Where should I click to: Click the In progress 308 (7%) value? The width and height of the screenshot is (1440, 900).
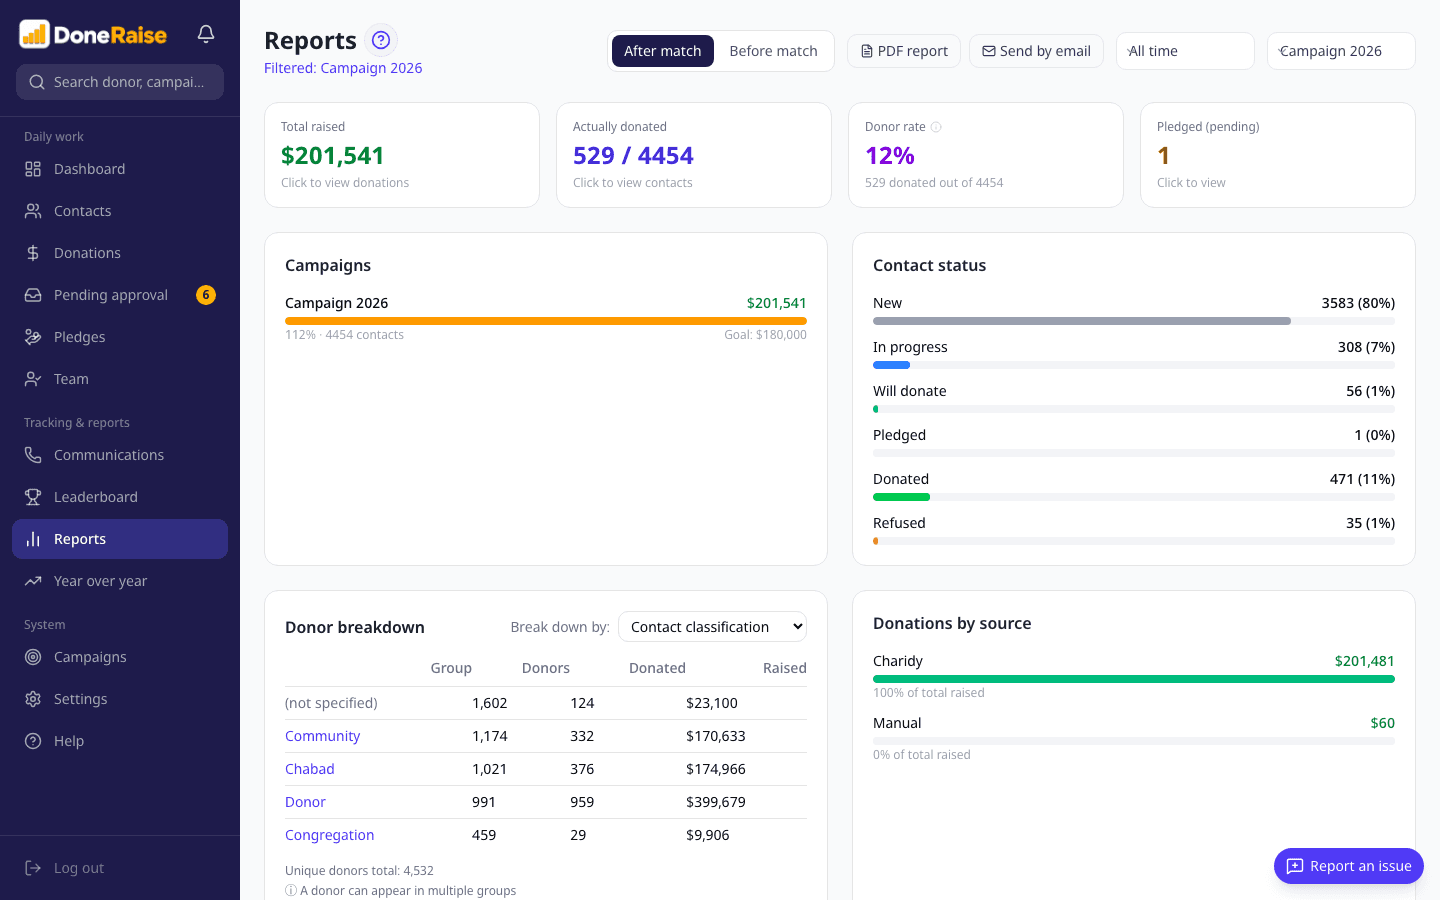coord(1366,347)
